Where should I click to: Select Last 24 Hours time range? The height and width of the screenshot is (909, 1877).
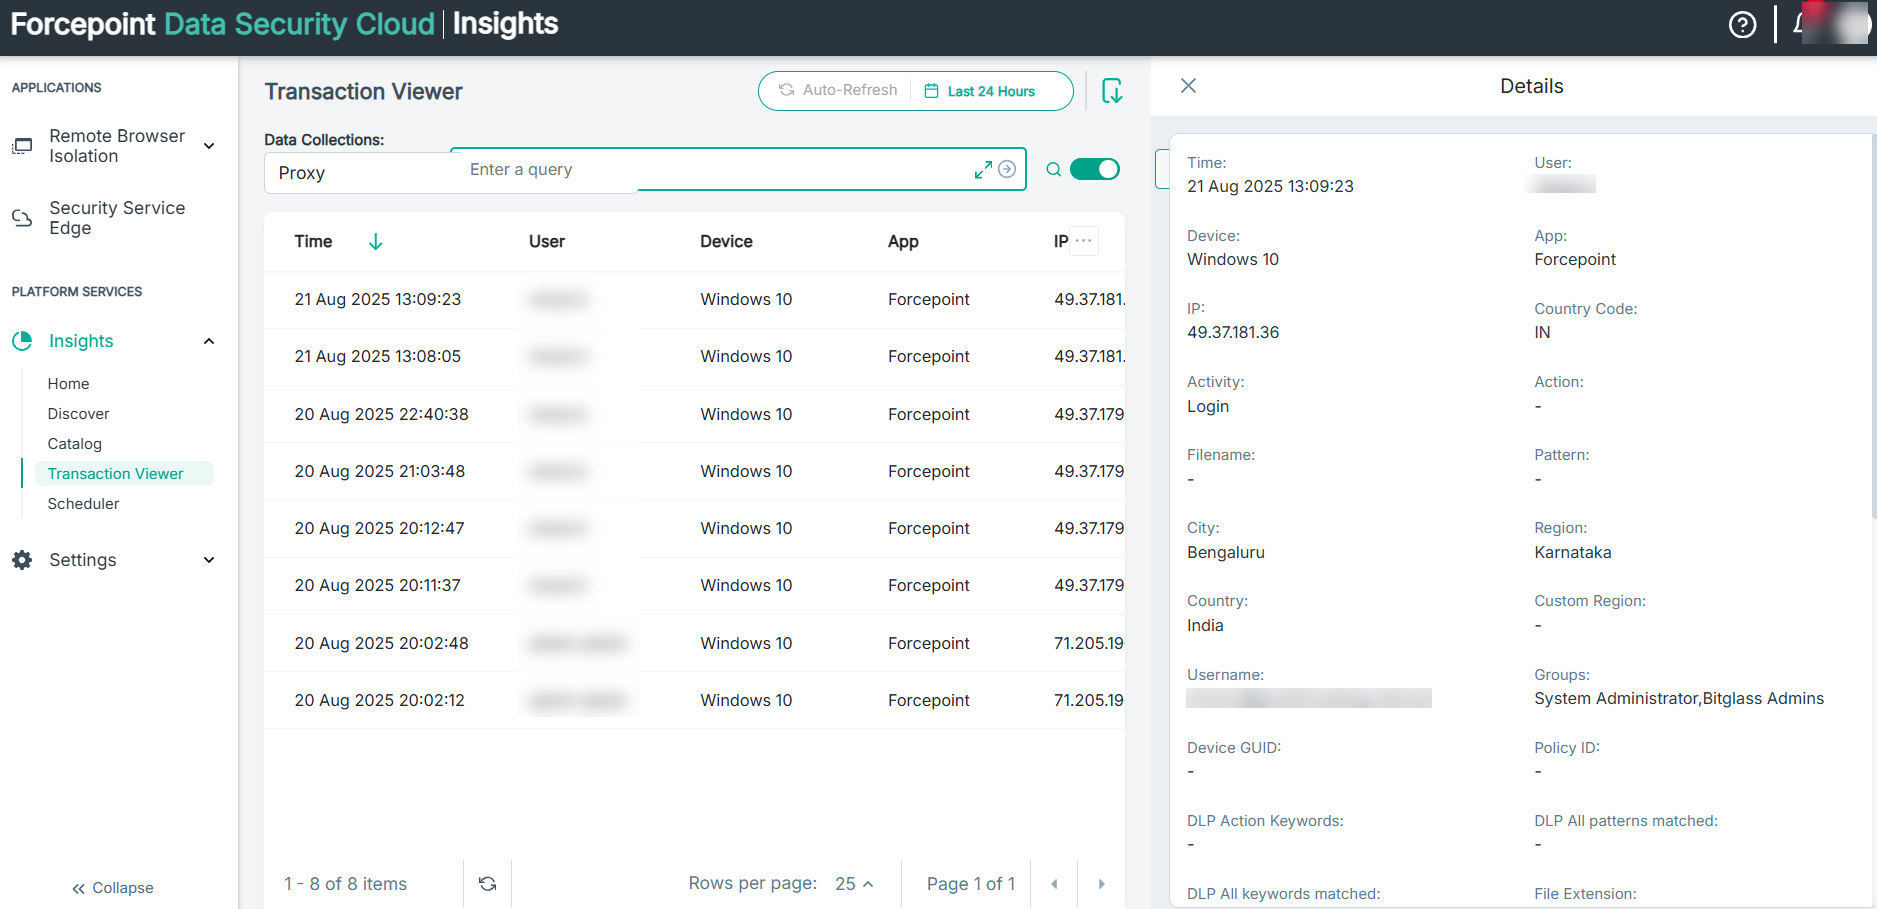(980, 91)
